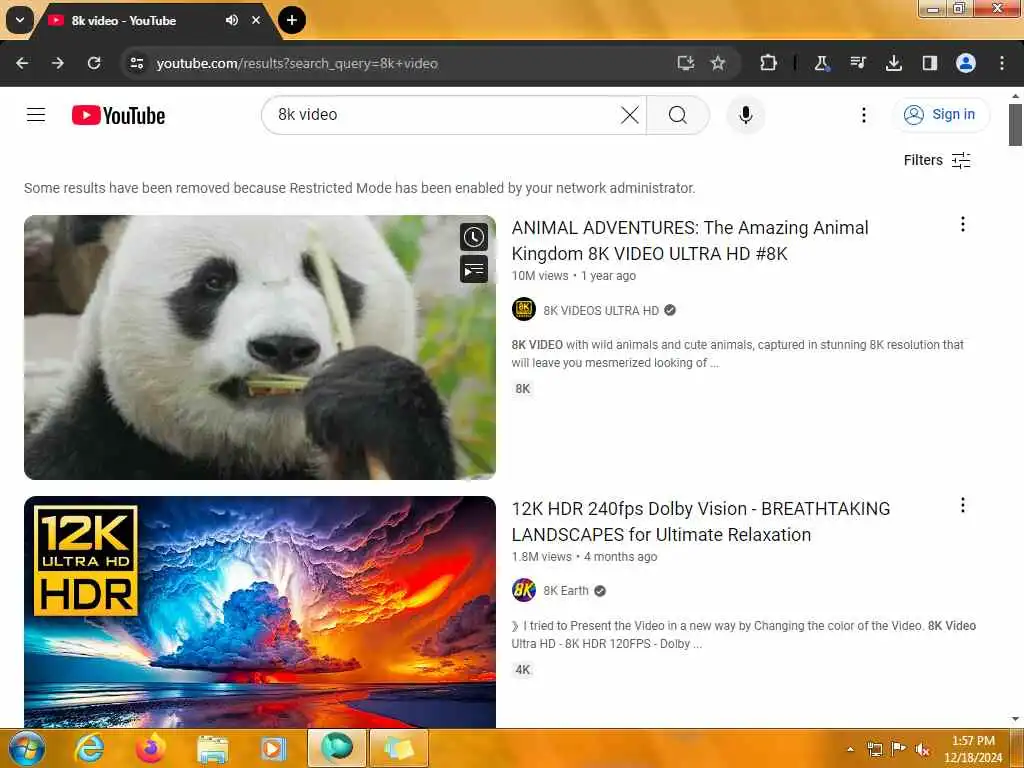Viewport: 1024px width, 768px height.
Task: Go forward in browser history
Action: (58, 63)
